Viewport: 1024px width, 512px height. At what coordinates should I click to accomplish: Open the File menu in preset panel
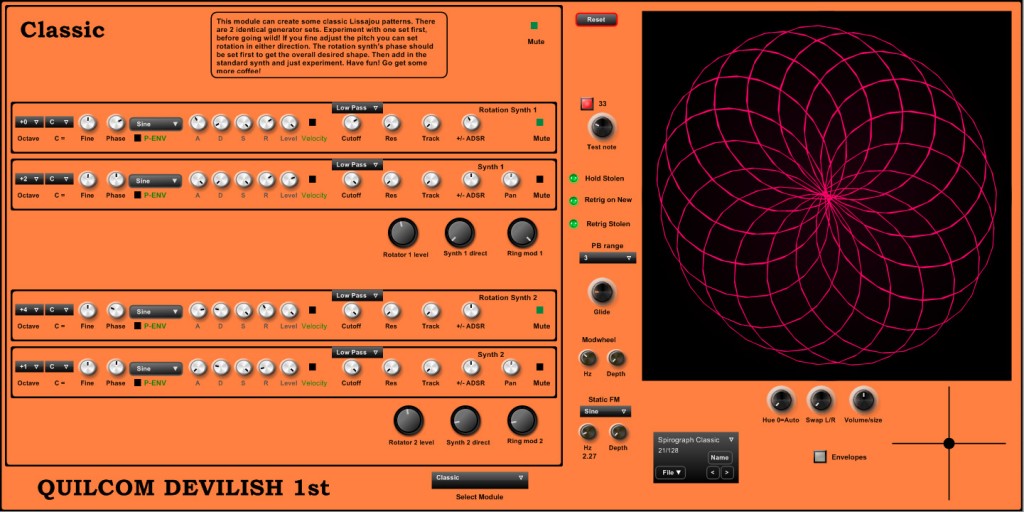(670, 472)
